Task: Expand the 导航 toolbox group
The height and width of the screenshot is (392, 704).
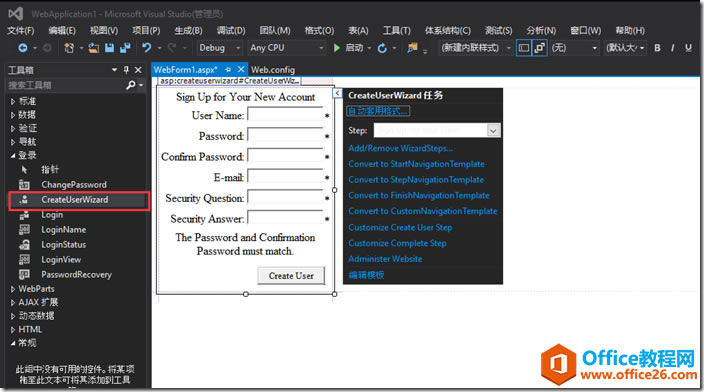Action: click(13, 142)
